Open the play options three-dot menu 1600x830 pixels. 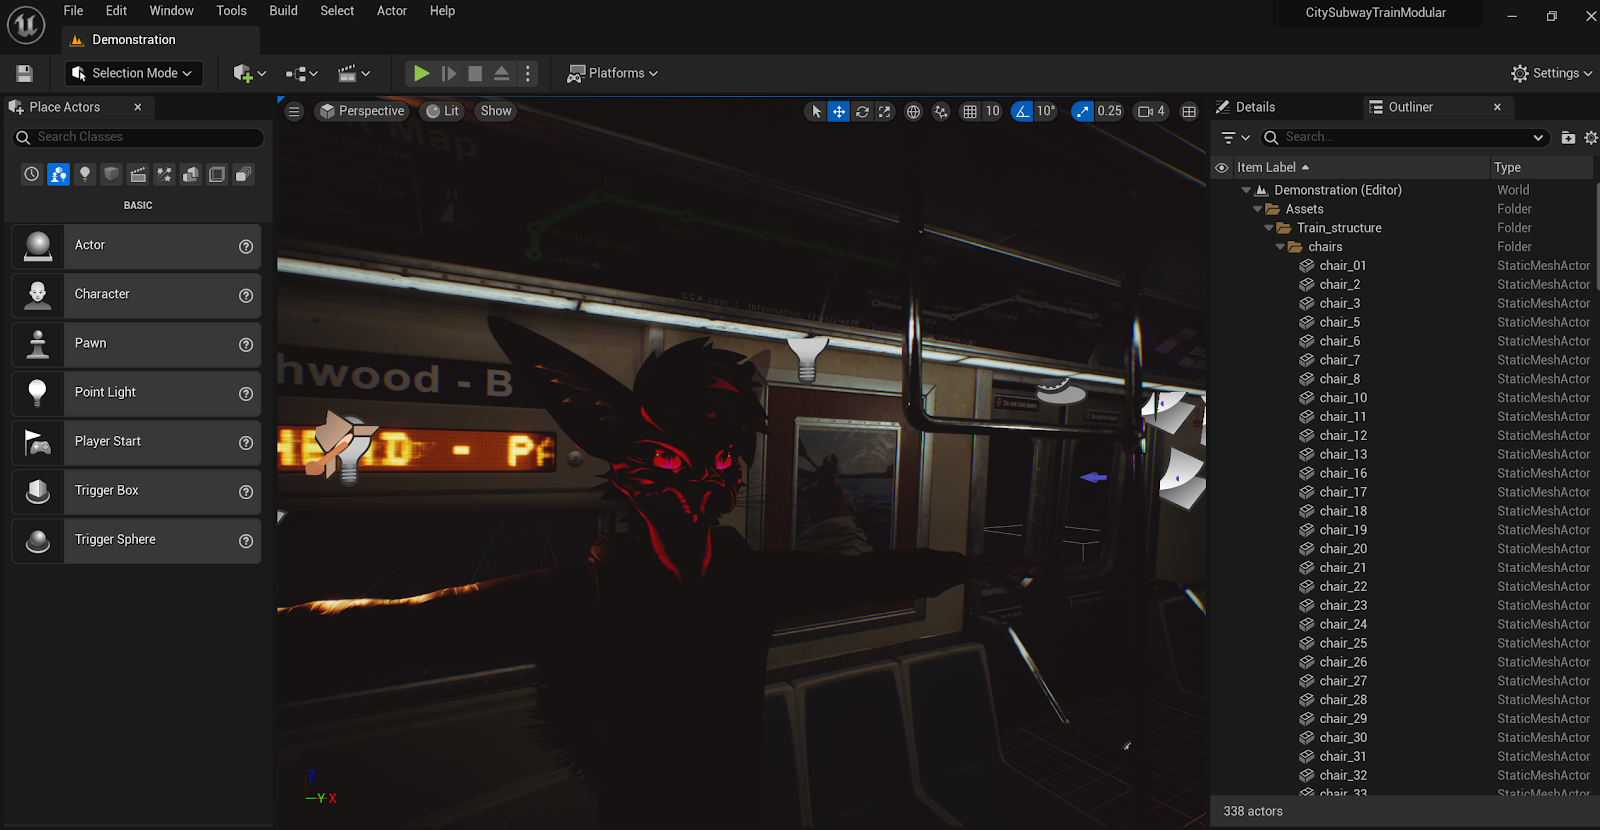528,73
